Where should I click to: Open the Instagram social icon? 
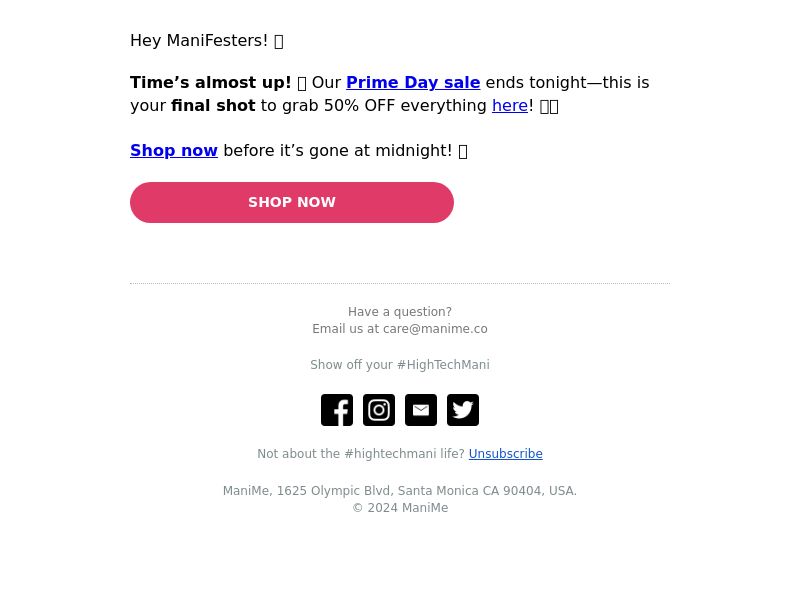(379, 410)
